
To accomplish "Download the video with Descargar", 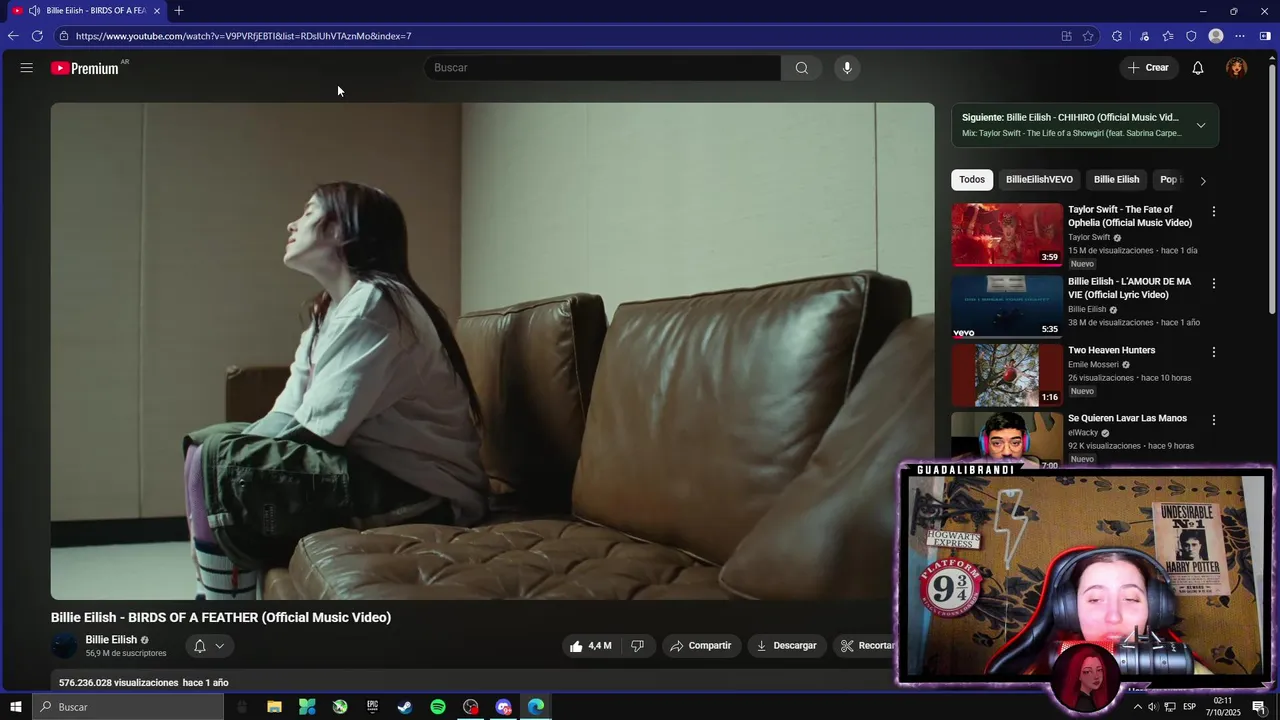I will click(x=787, y=646).
